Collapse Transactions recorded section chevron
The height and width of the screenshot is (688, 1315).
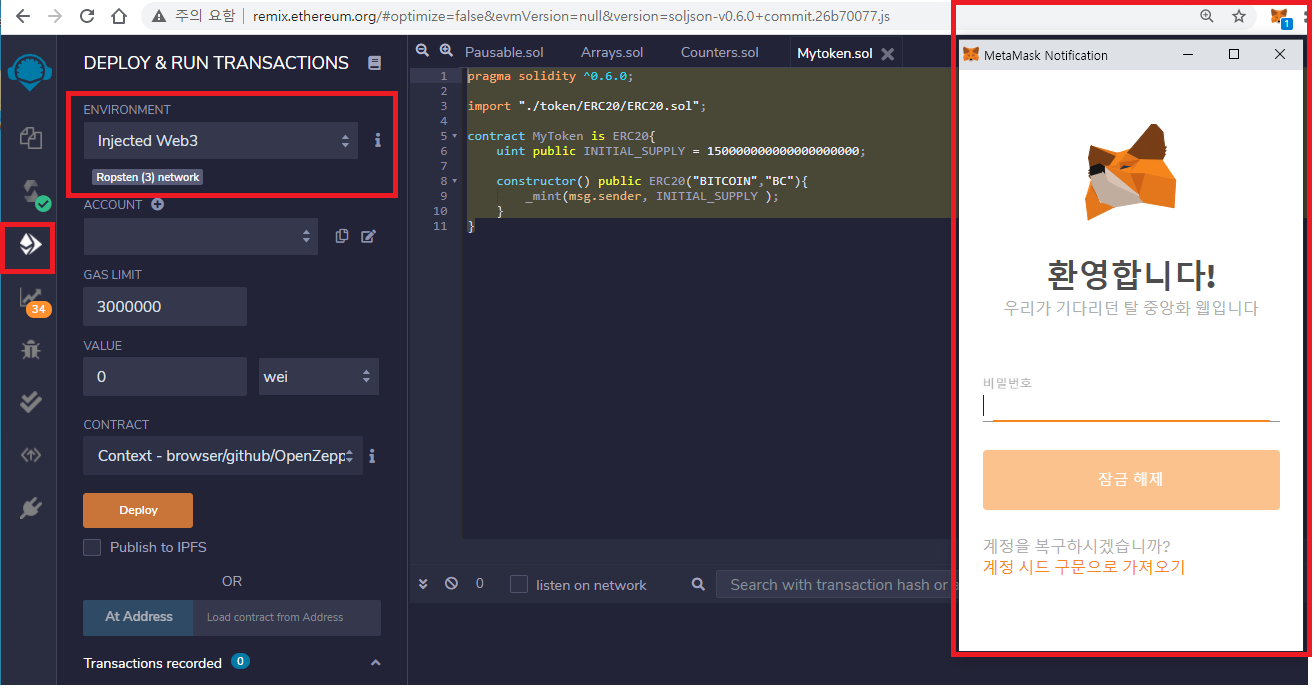[376, 663]
